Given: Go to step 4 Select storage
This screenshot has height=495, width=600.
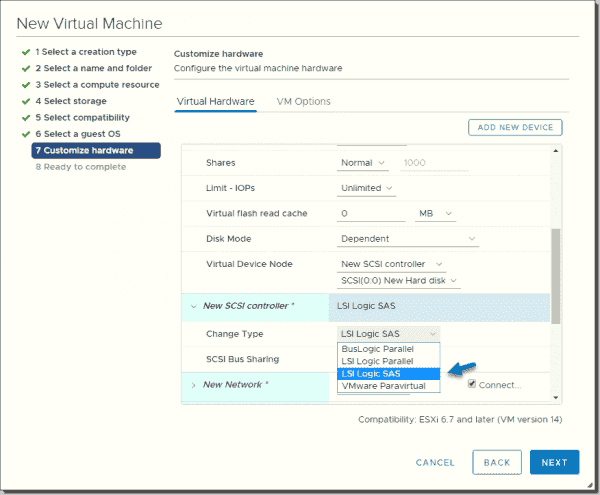Looking at the screenshot, I should [71, 101].
